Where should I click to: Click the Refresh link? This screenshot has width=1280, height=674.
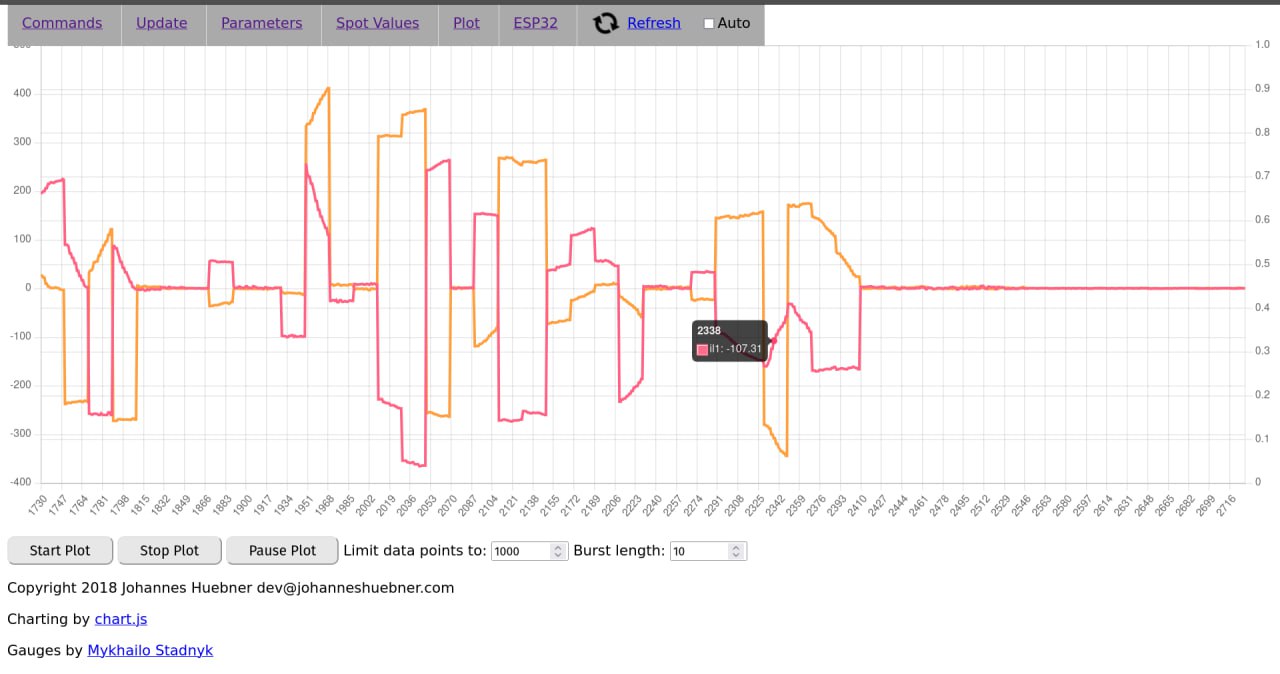(x=654, y=23)
